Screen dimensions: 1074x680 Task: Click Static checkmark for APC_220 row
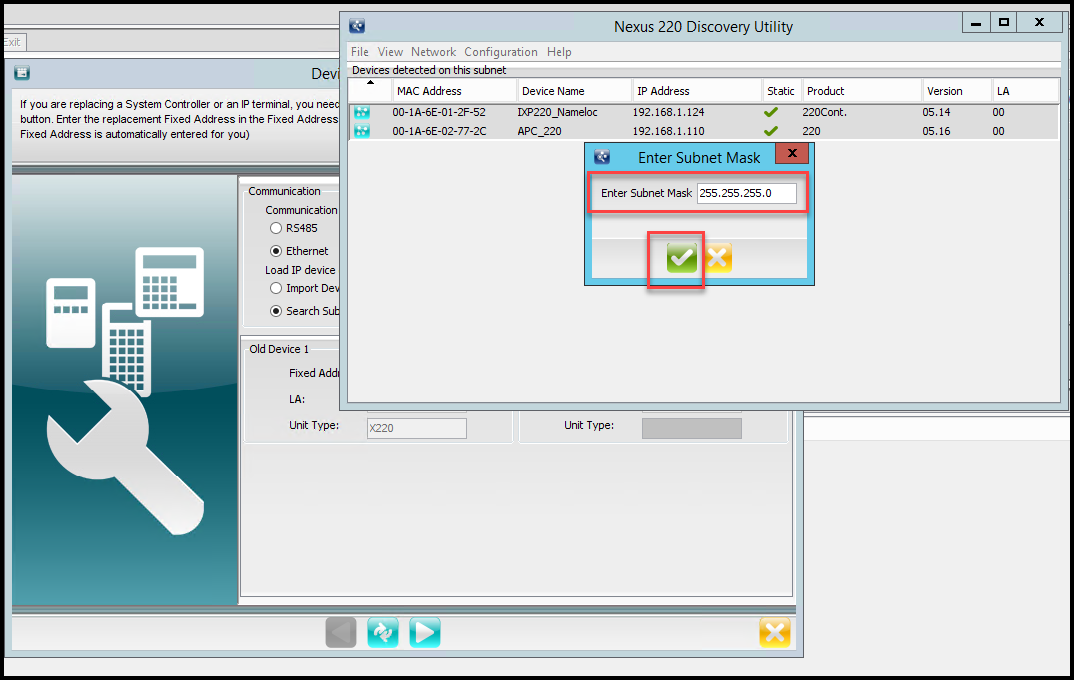tap(771, 131)
